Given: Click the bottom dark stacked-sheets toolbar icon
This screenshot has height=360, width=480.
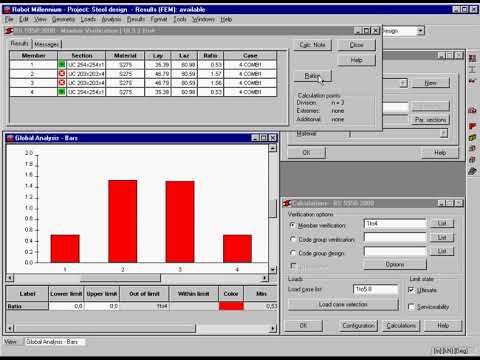Looking at the screenshot, I should pyautogui.click(x=472, y=171).
